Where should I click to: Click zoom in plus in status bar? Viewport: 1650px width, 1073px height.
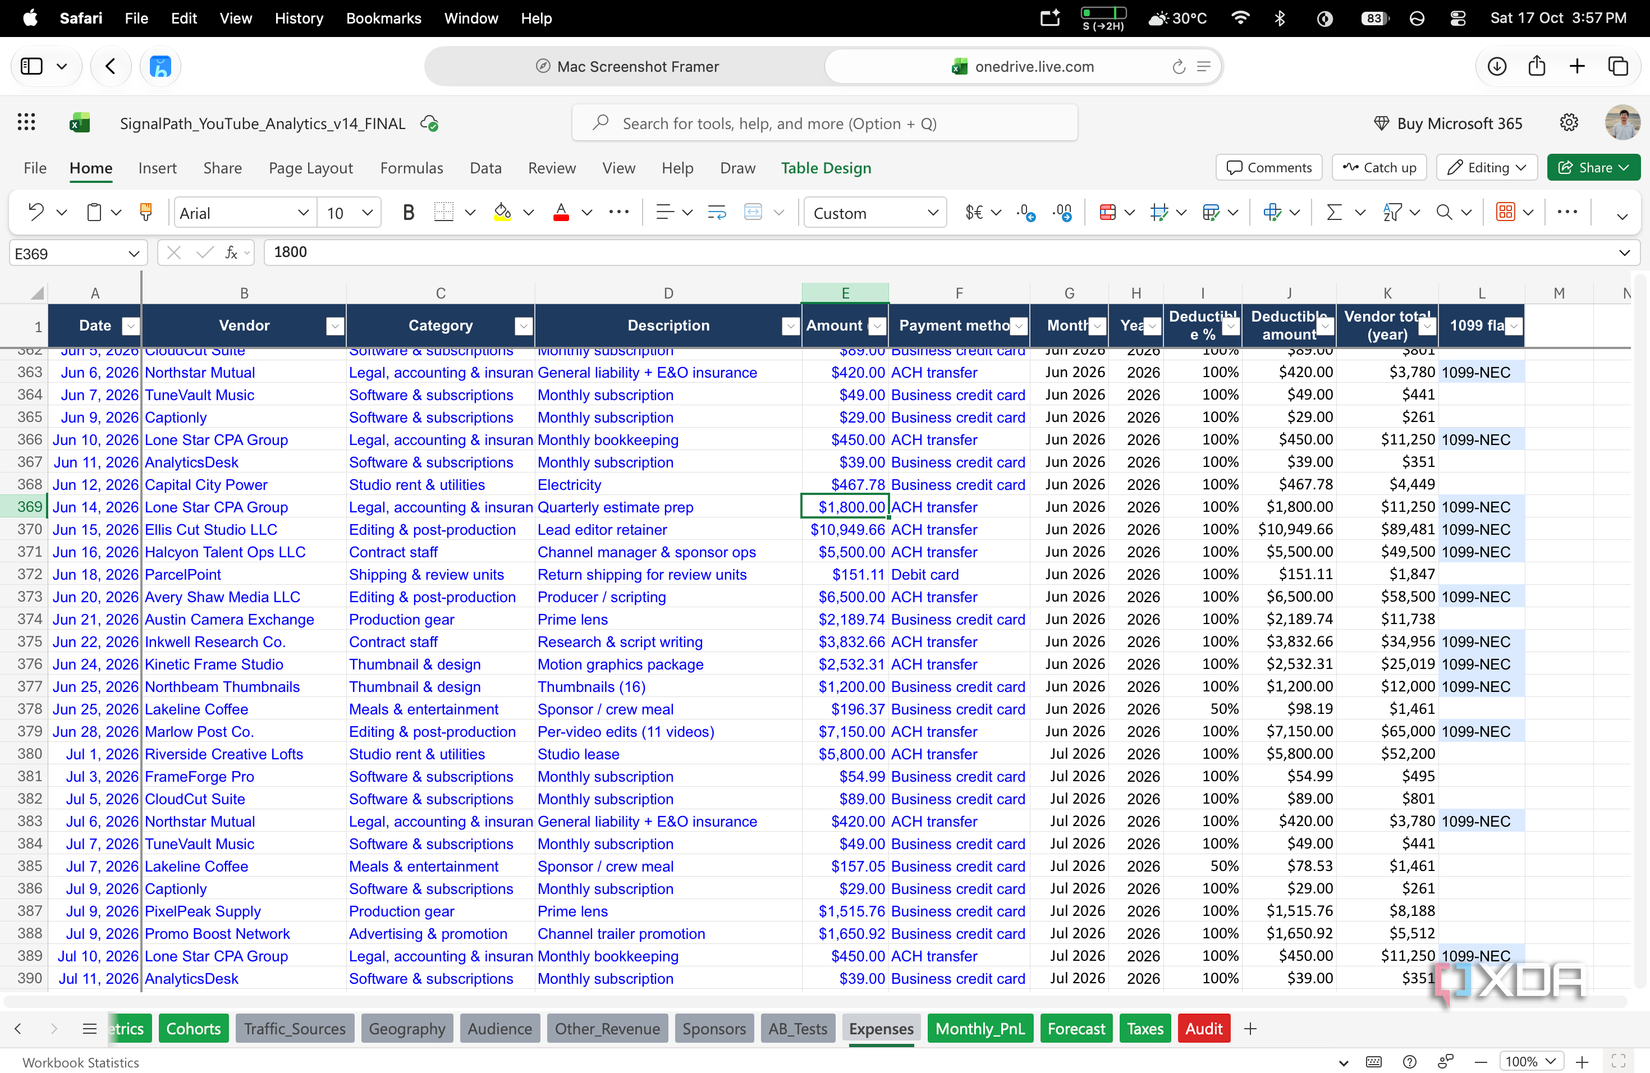click(1582, 1062)
